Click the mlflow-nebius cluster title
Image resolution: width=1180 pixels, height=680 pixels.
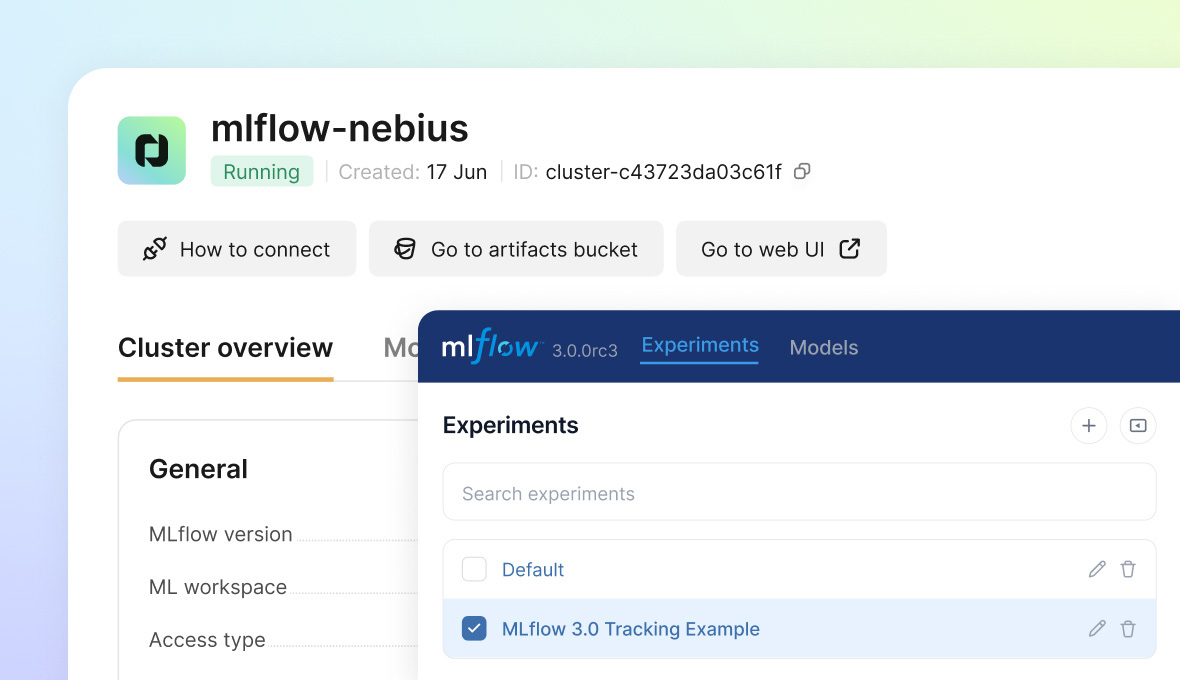[x=339, y=128]
